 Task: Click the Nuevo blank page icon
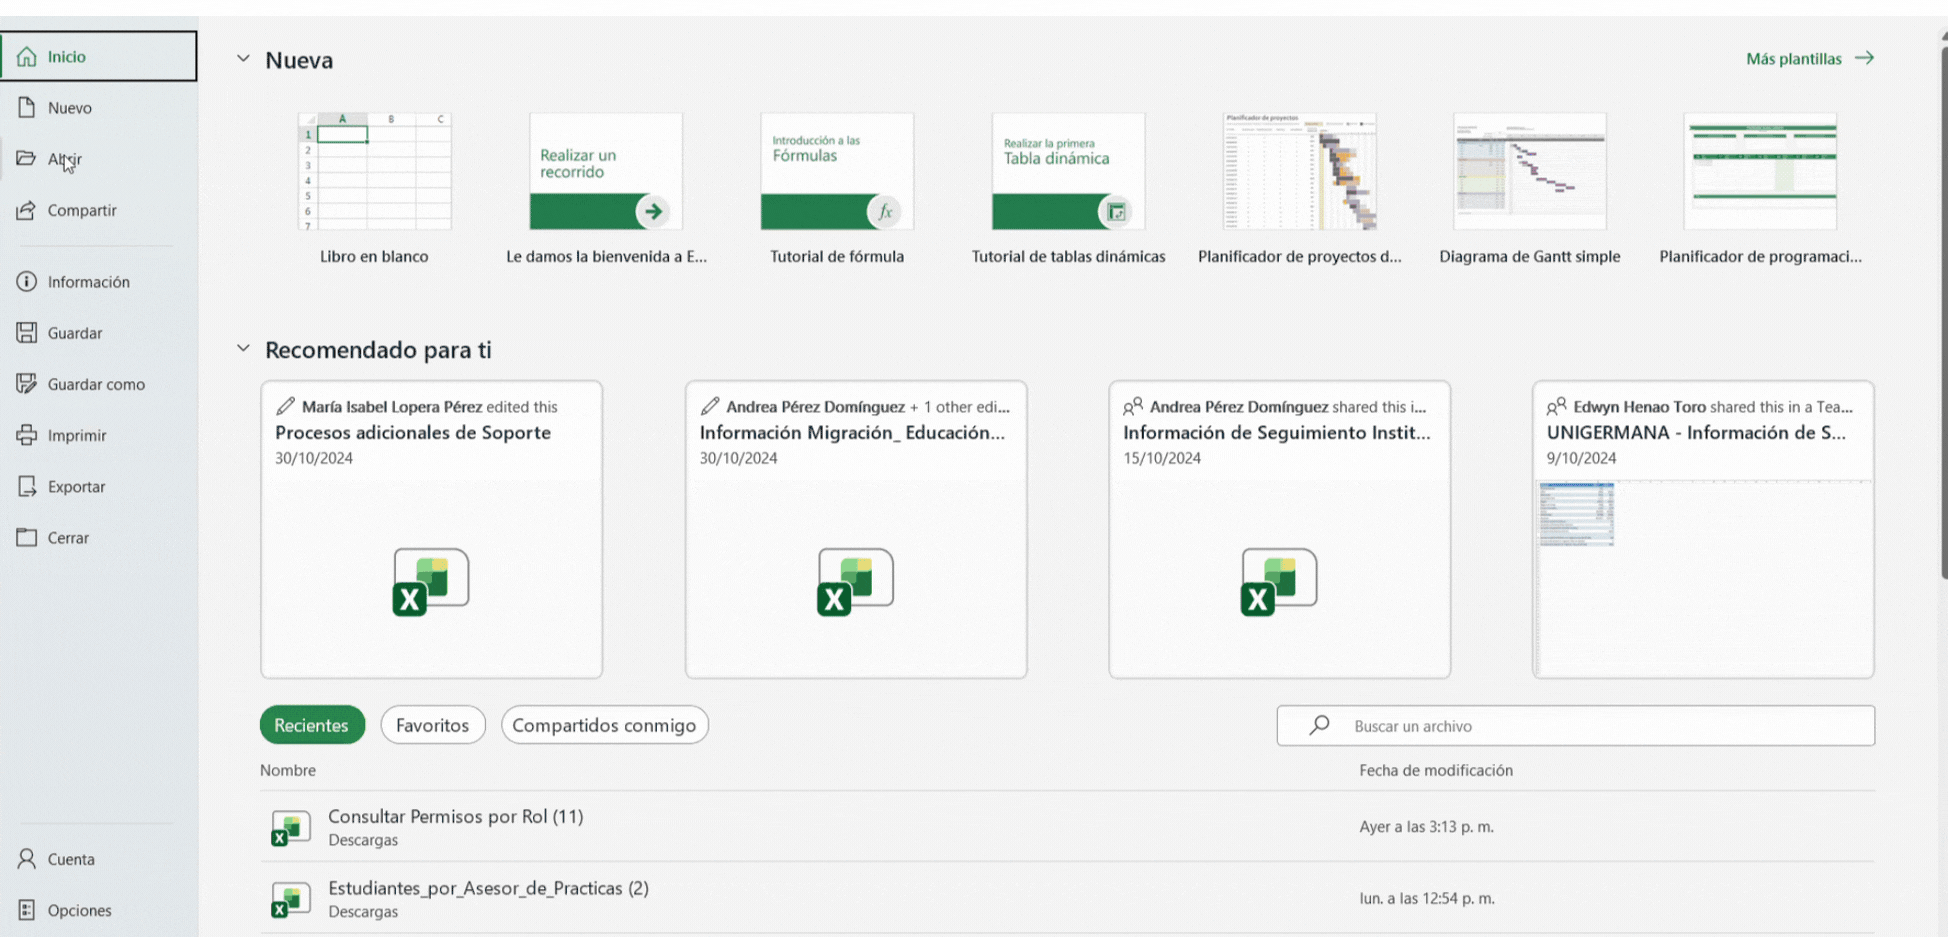(x=27, y=107)
